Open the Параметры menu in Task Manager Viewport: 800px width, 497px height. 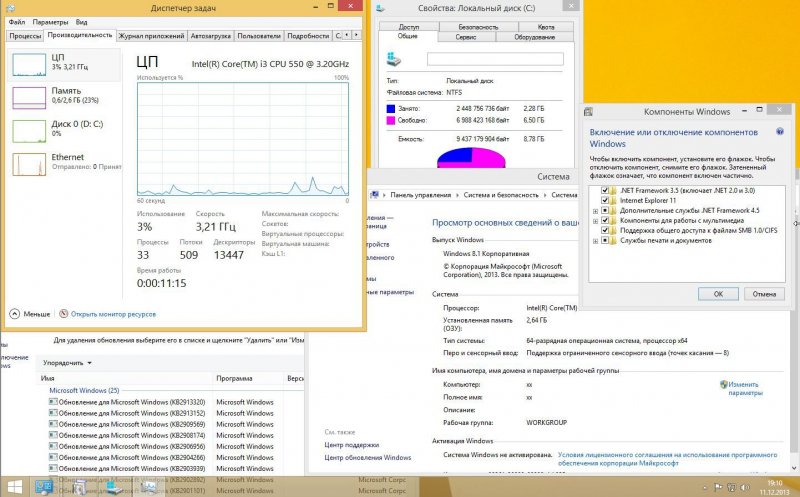(x=51, y=22)
